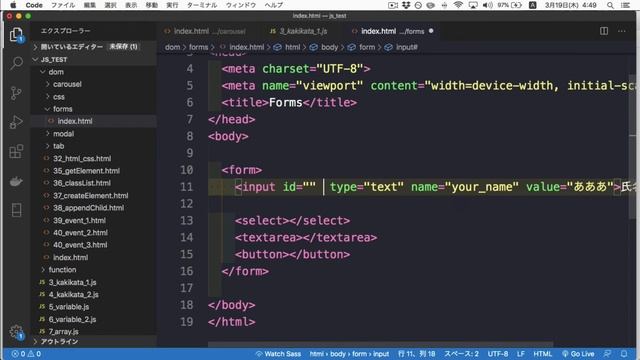Expand the 開いているエディター section
Image resolution: width=640 pixels, height=360 pixels.
tap(93, 47)
